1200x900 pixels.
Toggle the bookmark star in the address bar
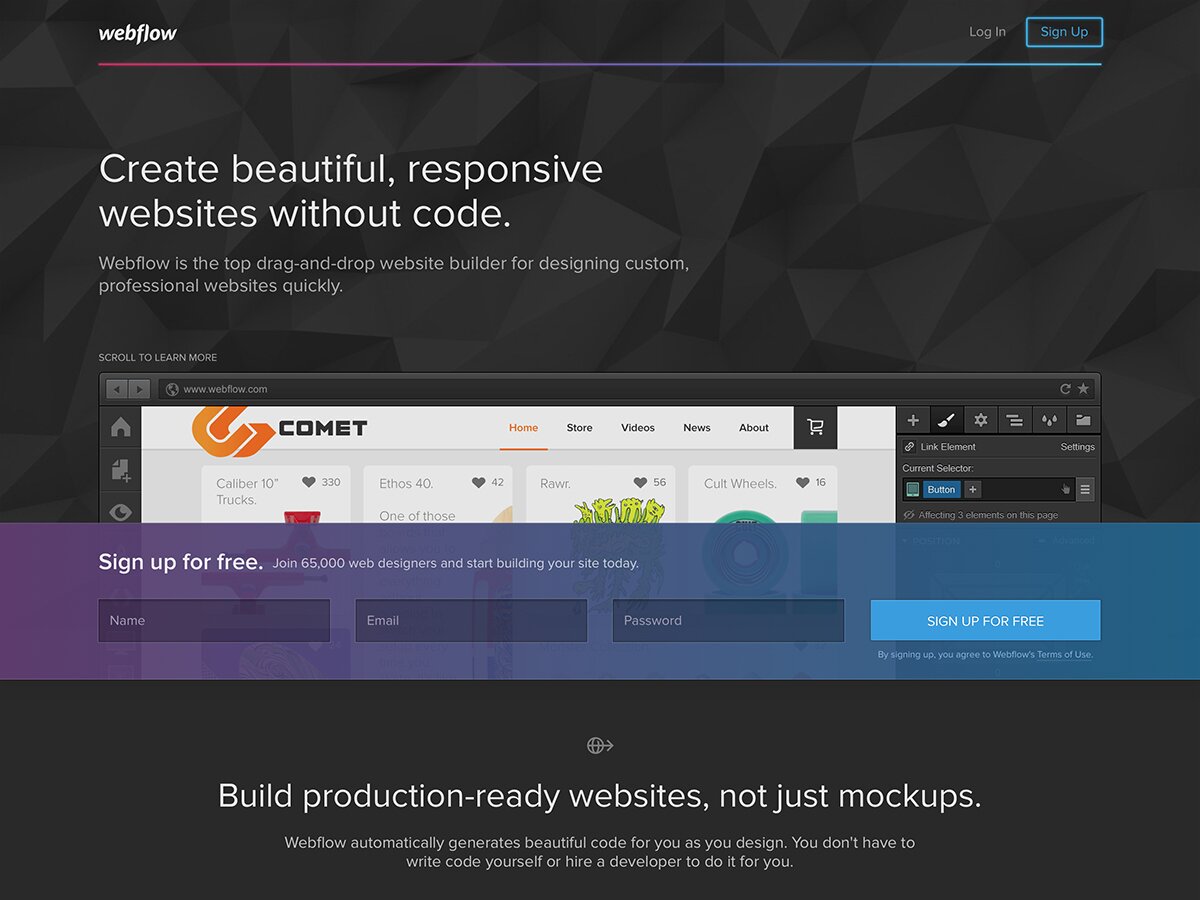coord(1083,388)
